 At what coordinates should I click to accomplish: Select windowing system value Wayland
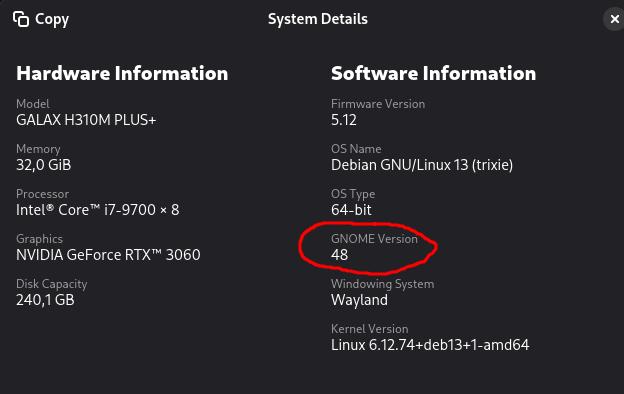tap(359, 300)
